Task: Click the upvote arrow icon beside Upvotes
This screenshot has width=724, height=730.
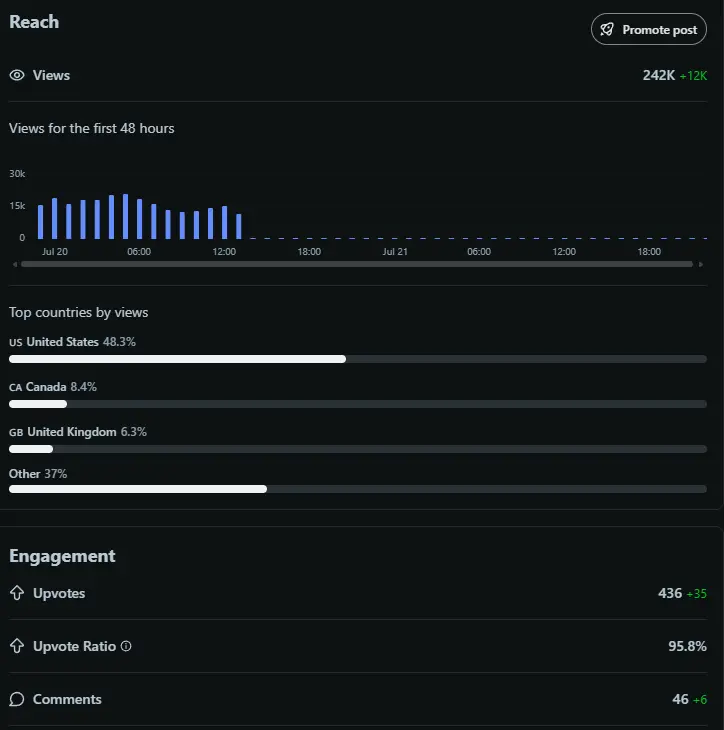Action: [x=17, y=593]
